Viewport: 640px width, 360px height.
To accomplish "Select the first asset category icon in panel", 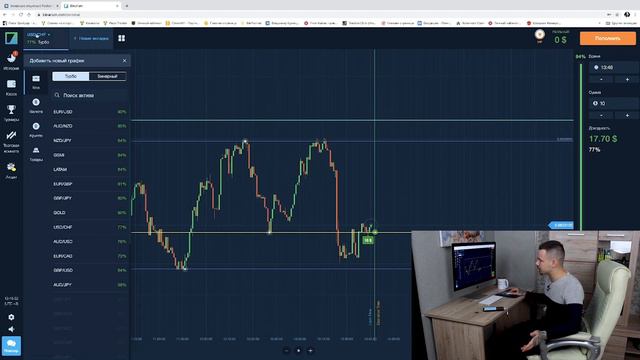I will [36, 78].
